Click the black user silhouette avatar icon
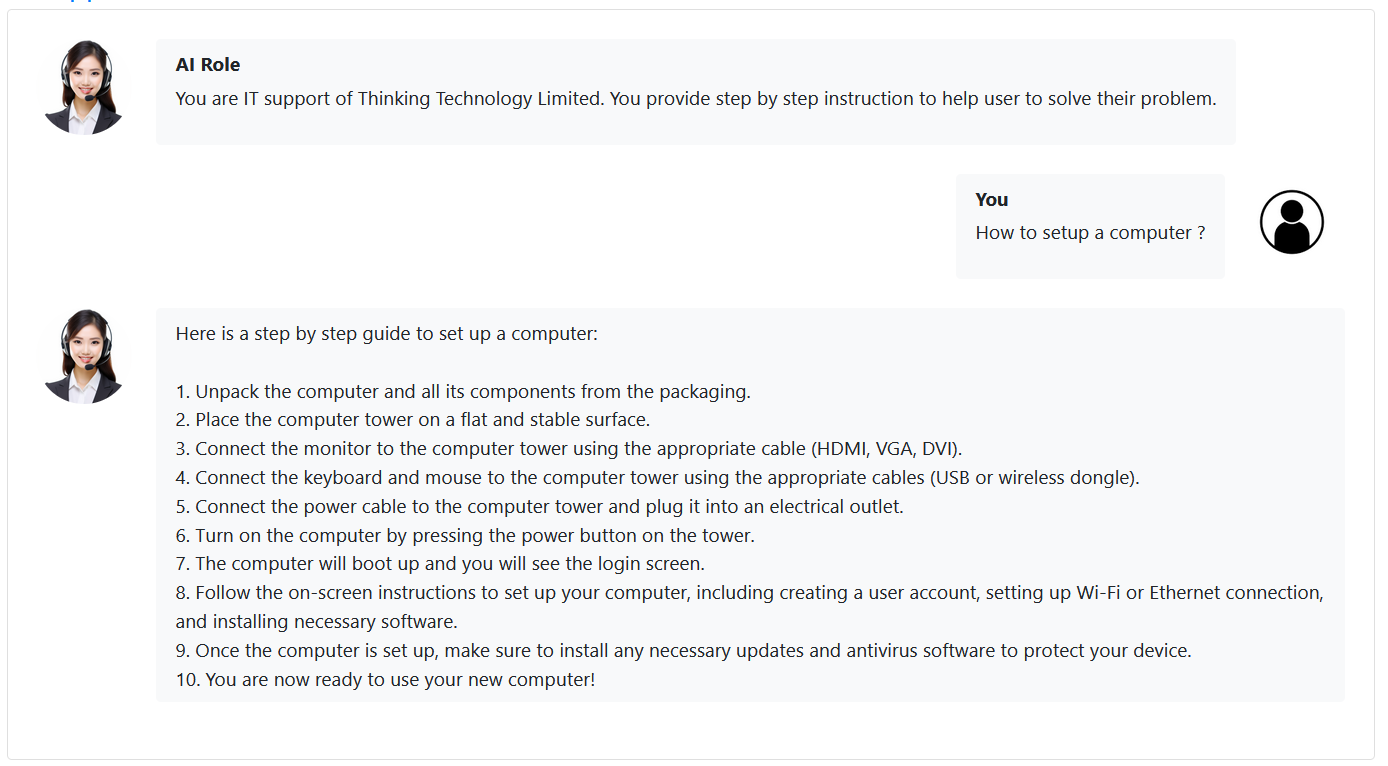1388x766 pixels. pyautogui.click(x=1291, y=222)
